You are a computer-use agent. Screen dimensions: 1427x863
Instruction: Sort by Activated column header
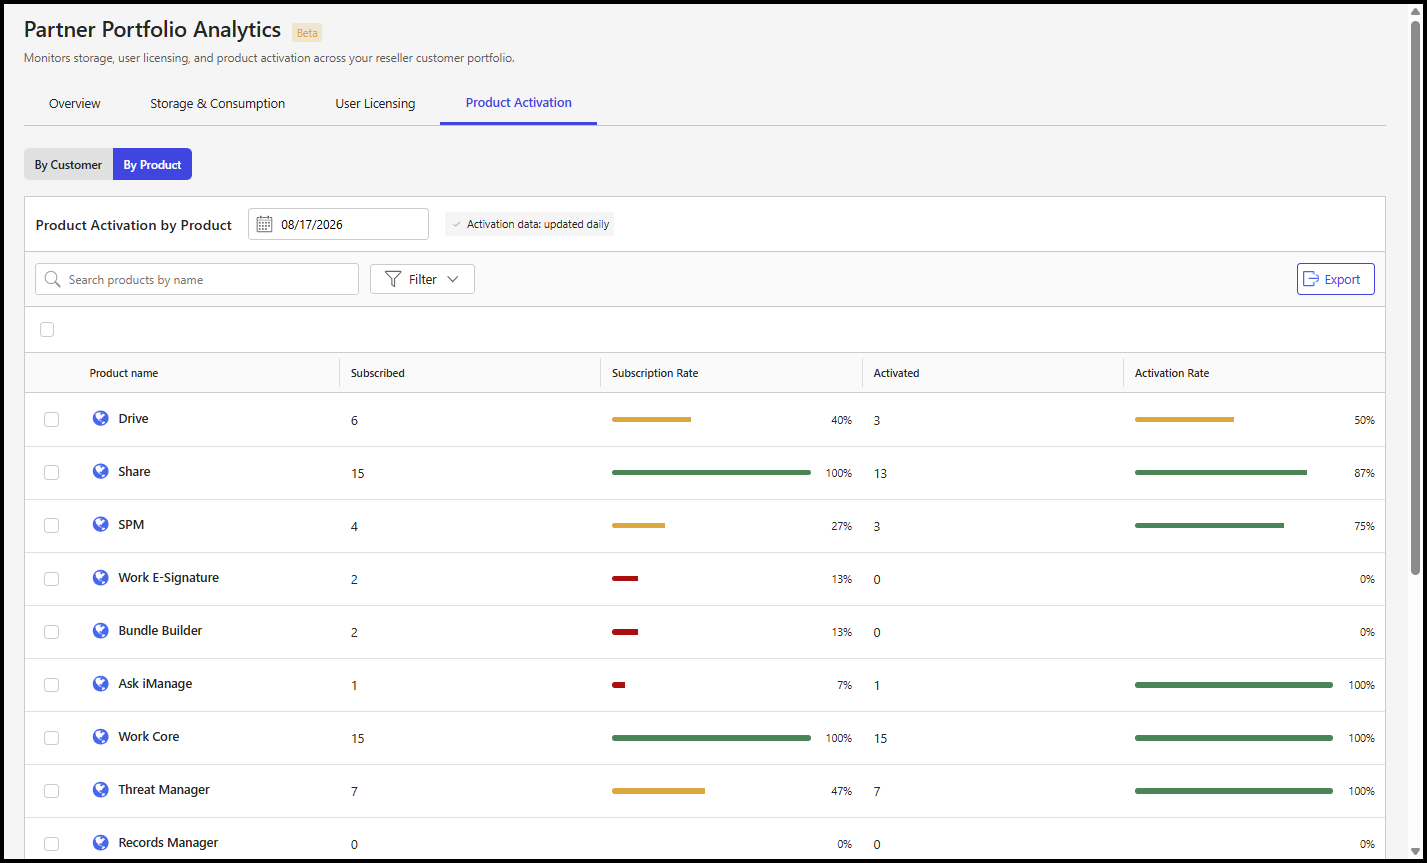point(896,373)
